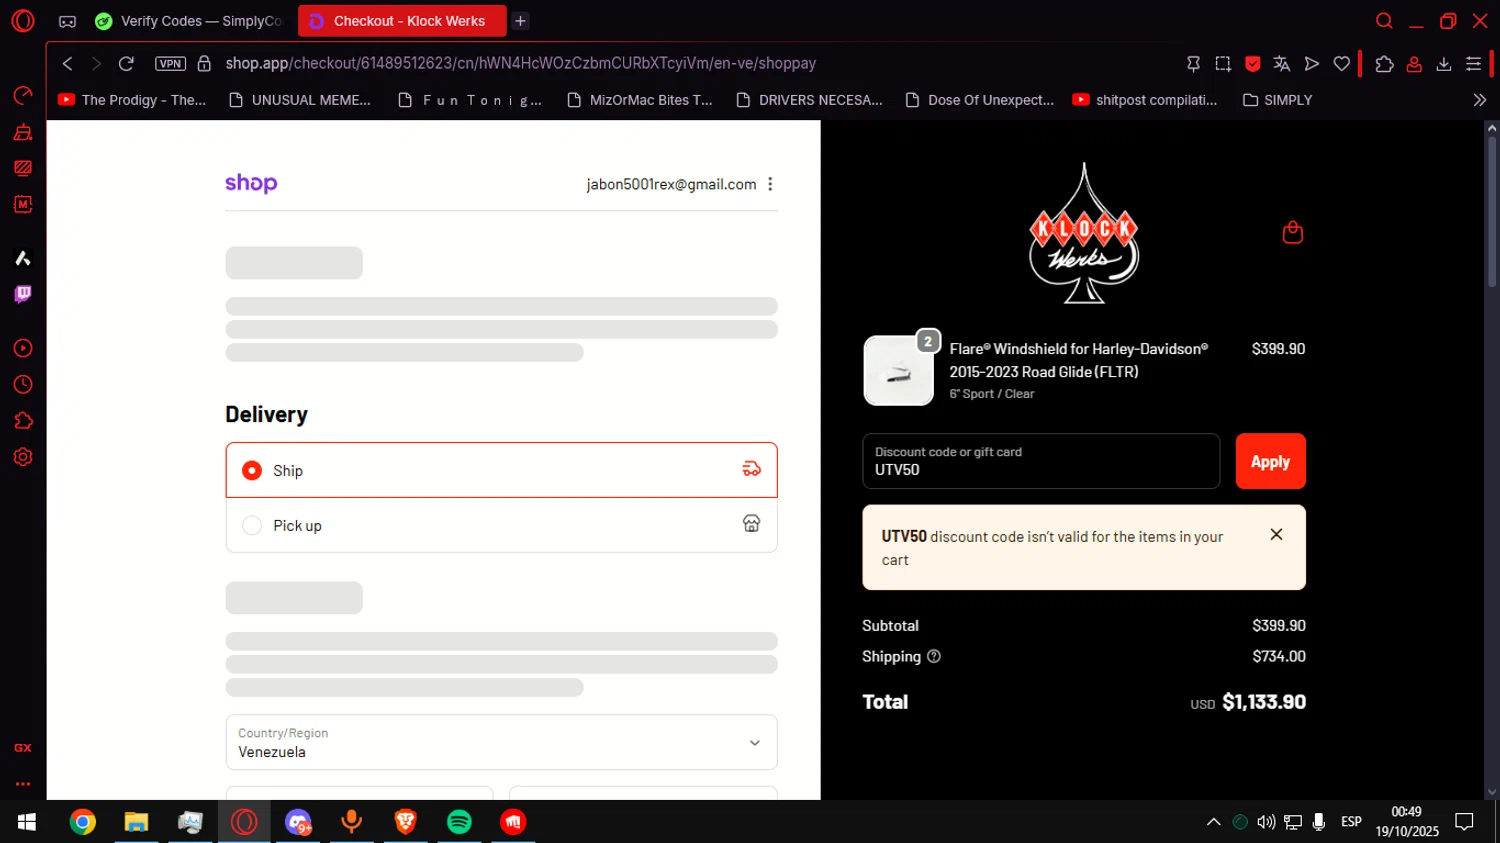This screenshot has height=843, width=1500.
Task: Open the Dose Of Unexpect bookmark
Action: coord(980,100)
